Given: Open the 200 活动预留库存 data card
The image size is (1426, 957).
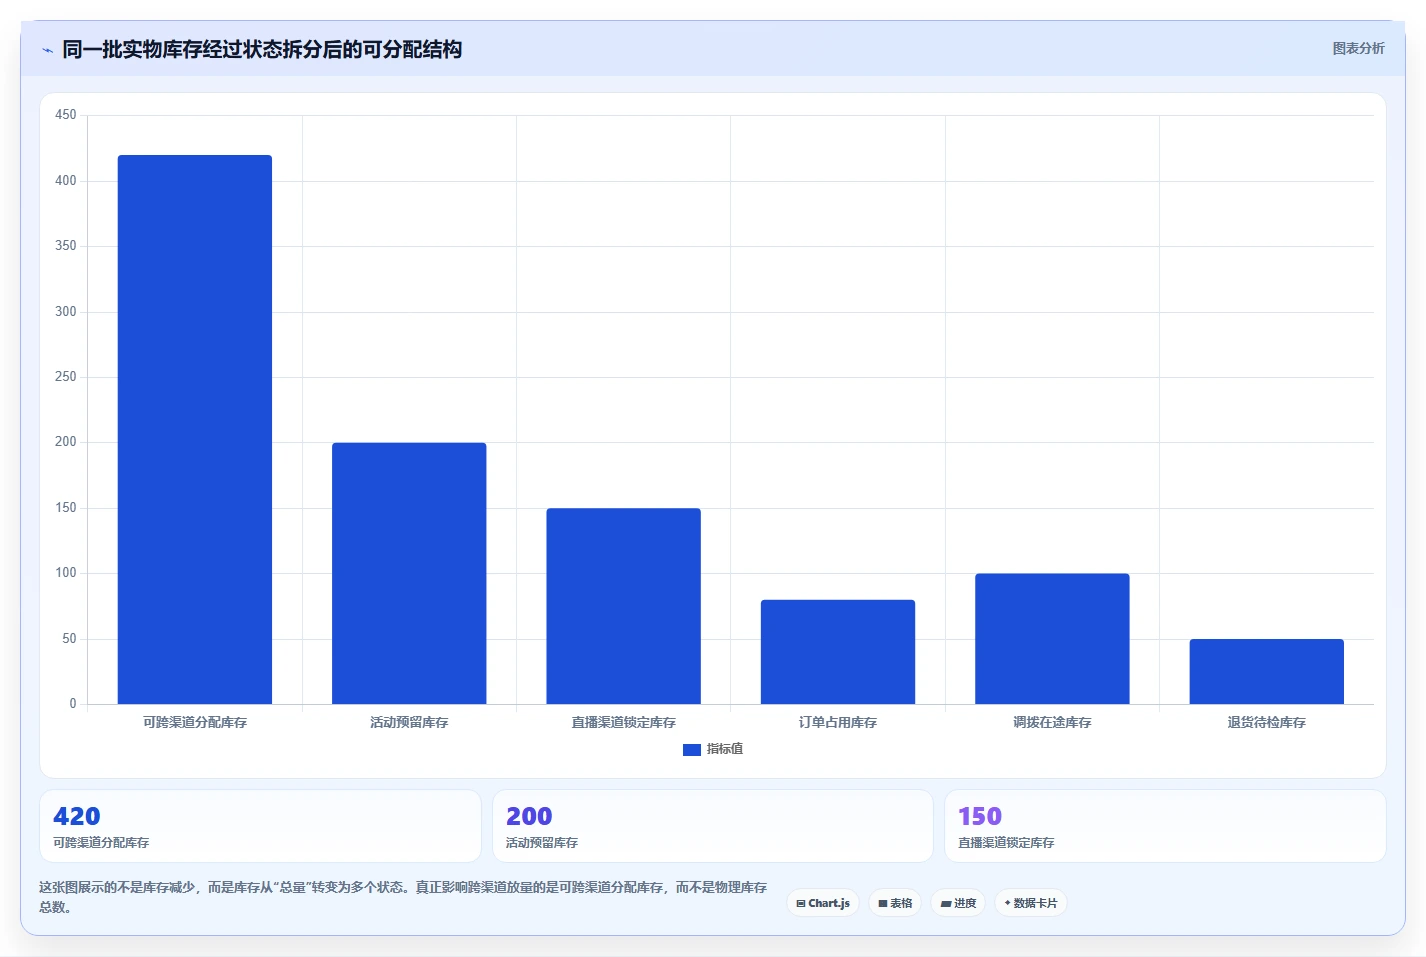Looking at the screenshot, I should tap(712, 826).
